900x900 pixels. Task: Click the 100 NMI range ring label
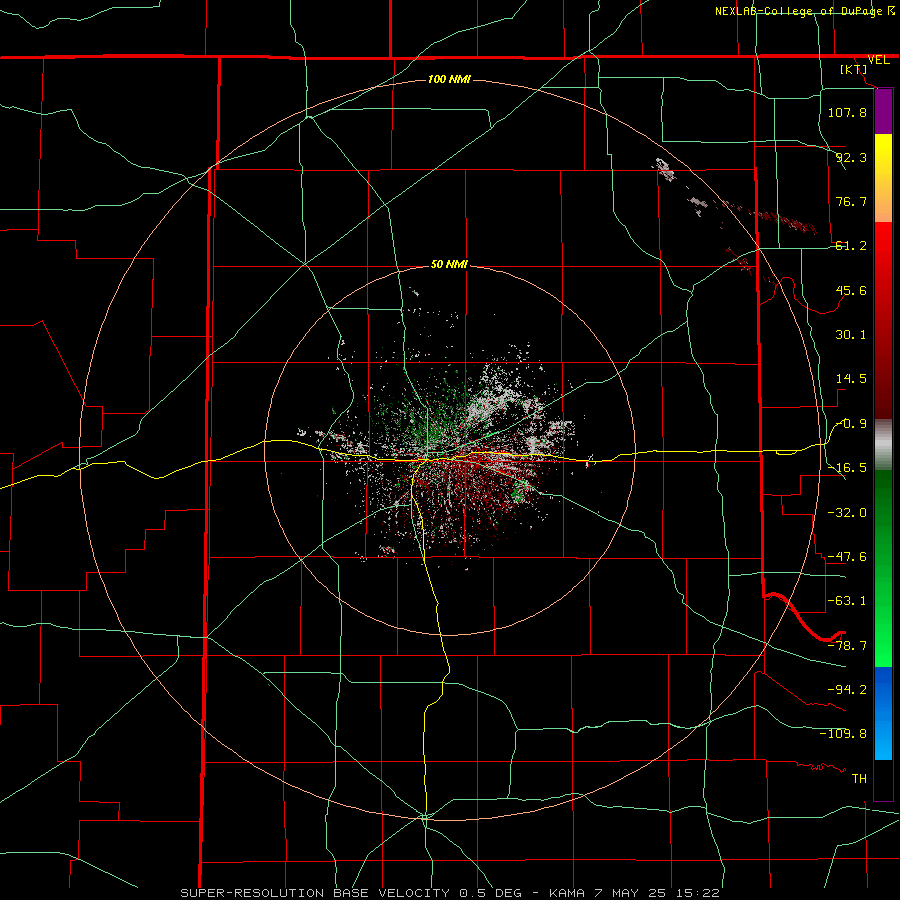449,79
